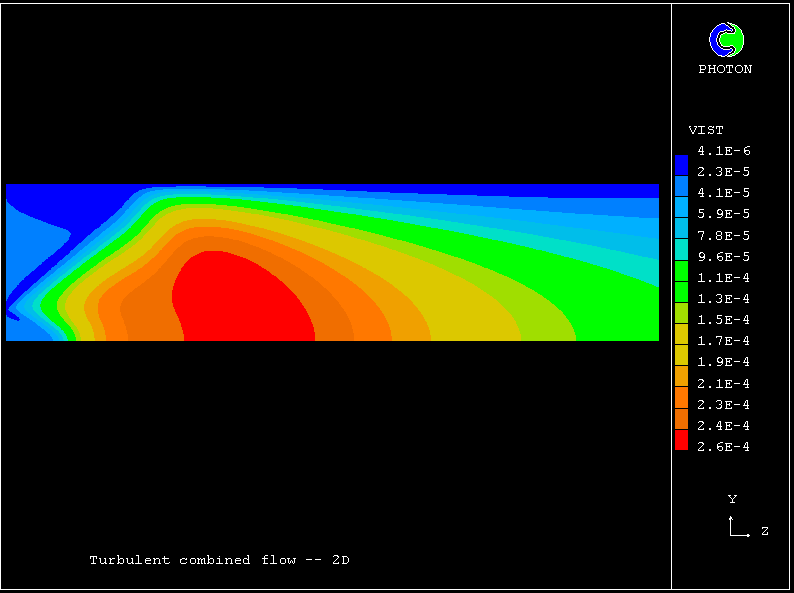The height and width of the screenshot is (593, 794).
Task: Select the 4.1E-6 legend value
Action: tap(724, 151)
